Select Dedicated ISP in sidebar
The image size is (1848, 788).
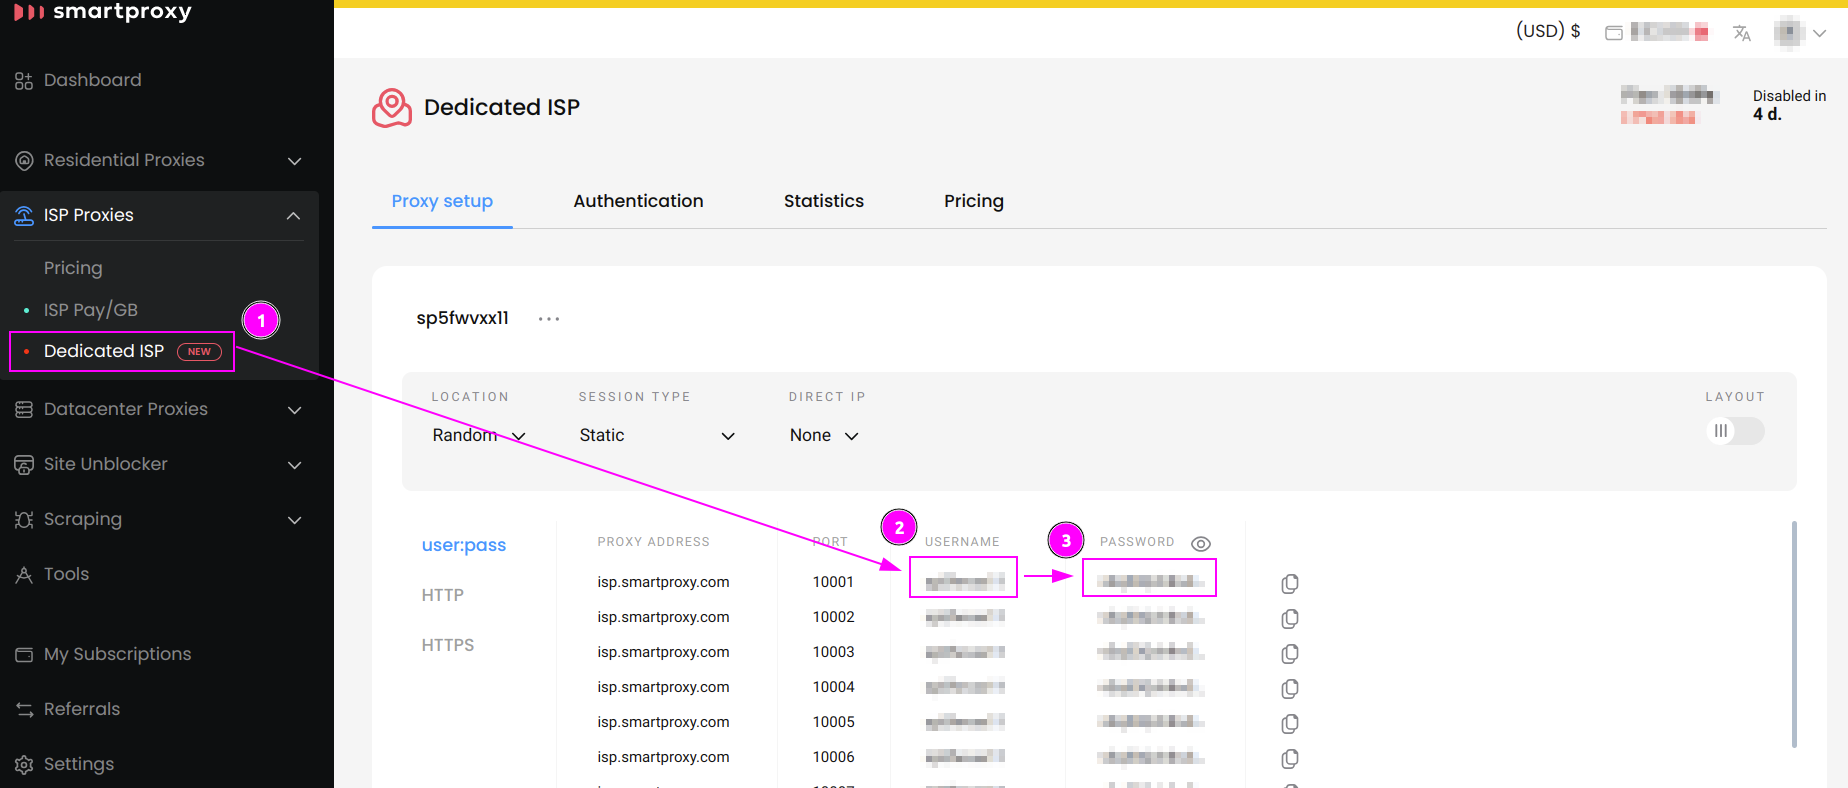[104, 351]
